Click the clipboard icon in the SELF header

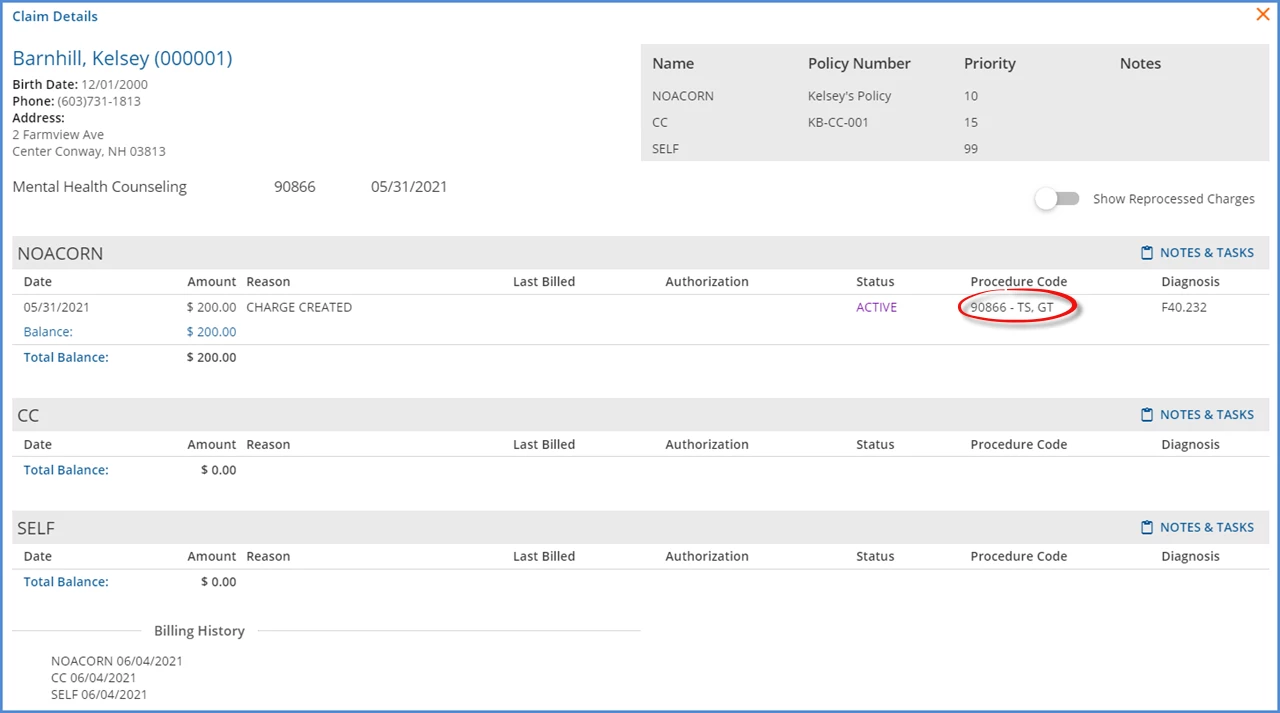[1147, 527]
